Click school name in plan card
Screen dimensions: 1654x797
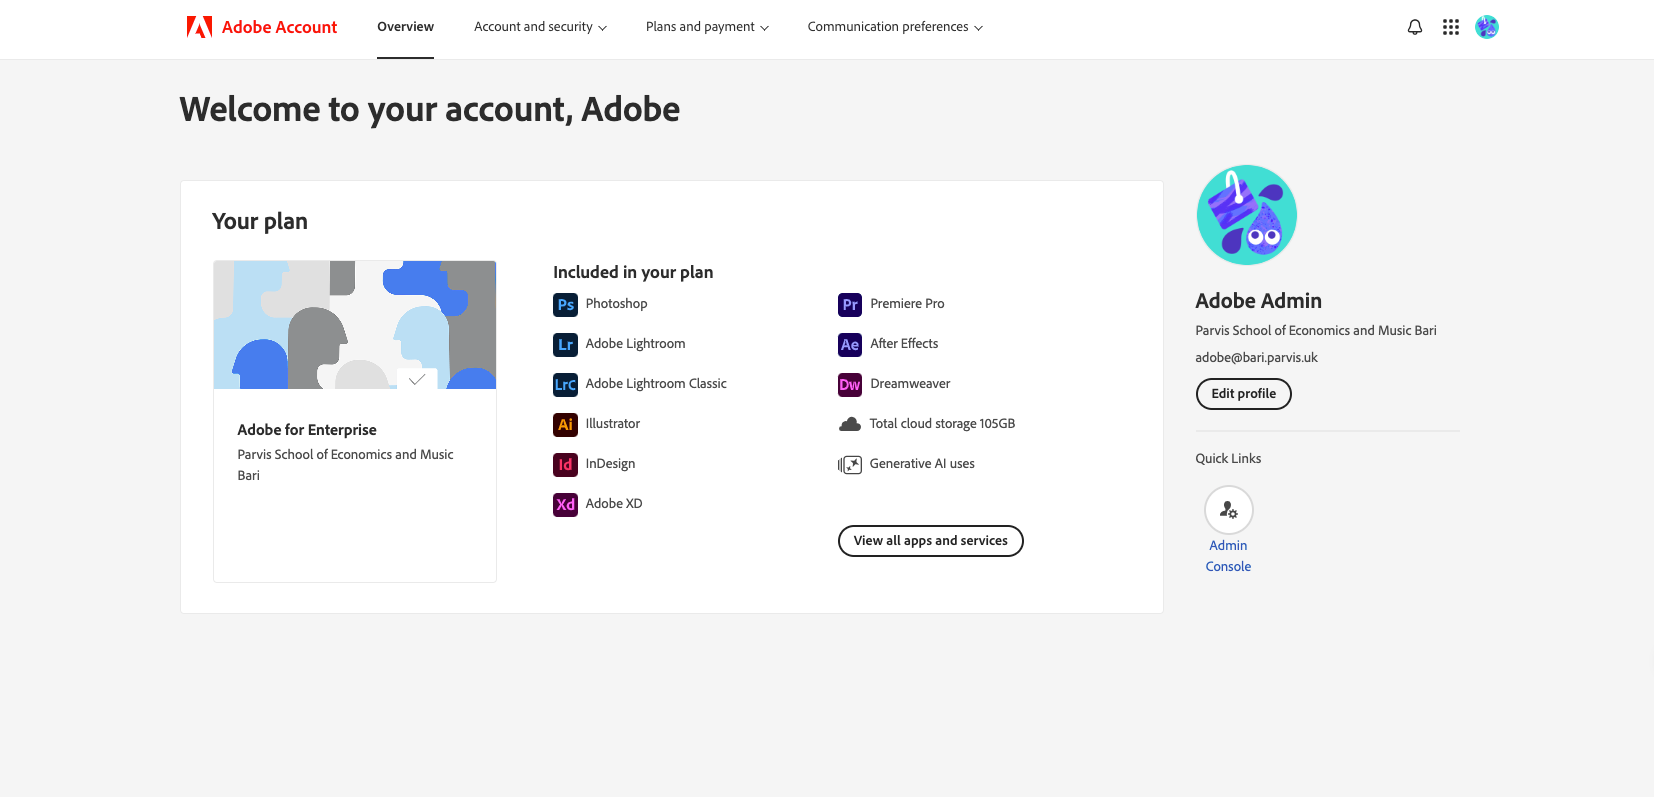pos(345,465)
